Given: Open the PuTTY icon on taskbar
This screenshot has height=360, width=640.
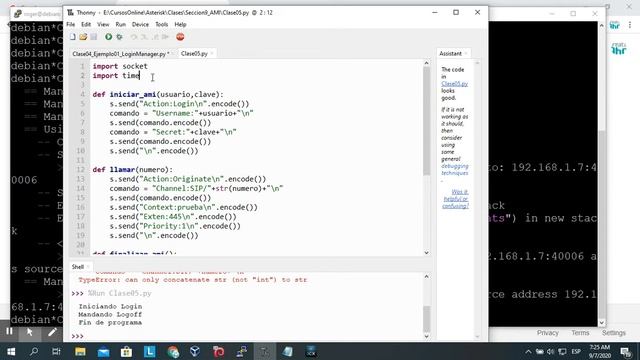Looking at the screenshot, I should [x=242, y=351].
